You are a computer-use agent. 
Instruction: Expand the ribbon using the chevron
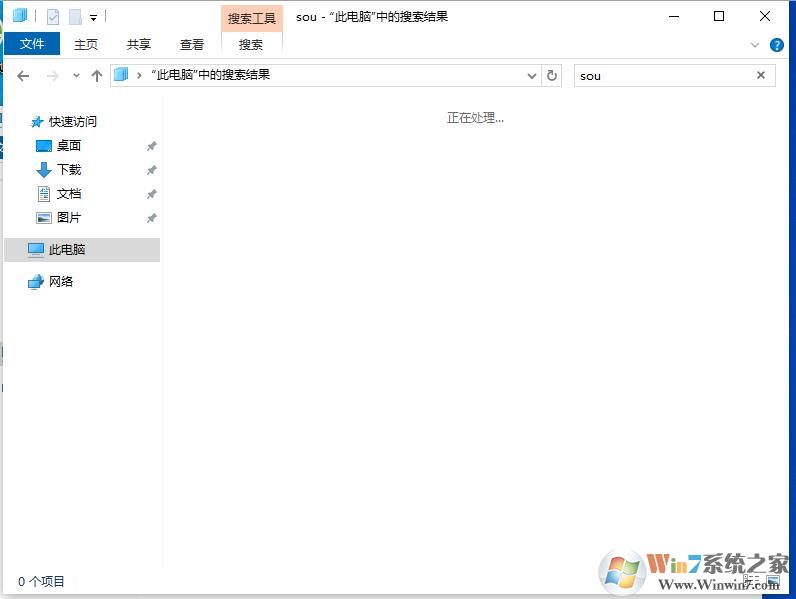(755, 45)
